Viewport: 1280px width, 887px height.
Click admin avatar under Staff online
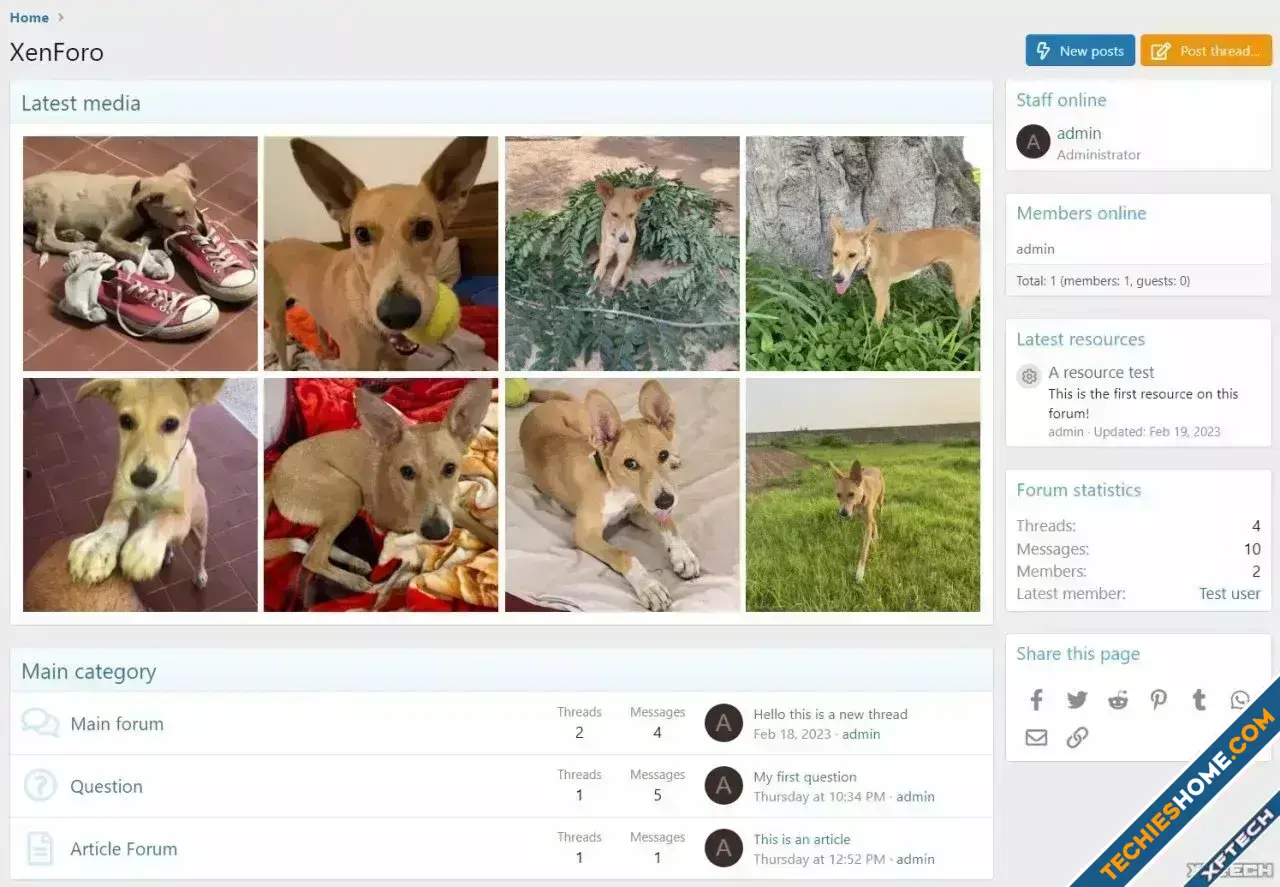pyautogui.click(x=1033, y=142)
